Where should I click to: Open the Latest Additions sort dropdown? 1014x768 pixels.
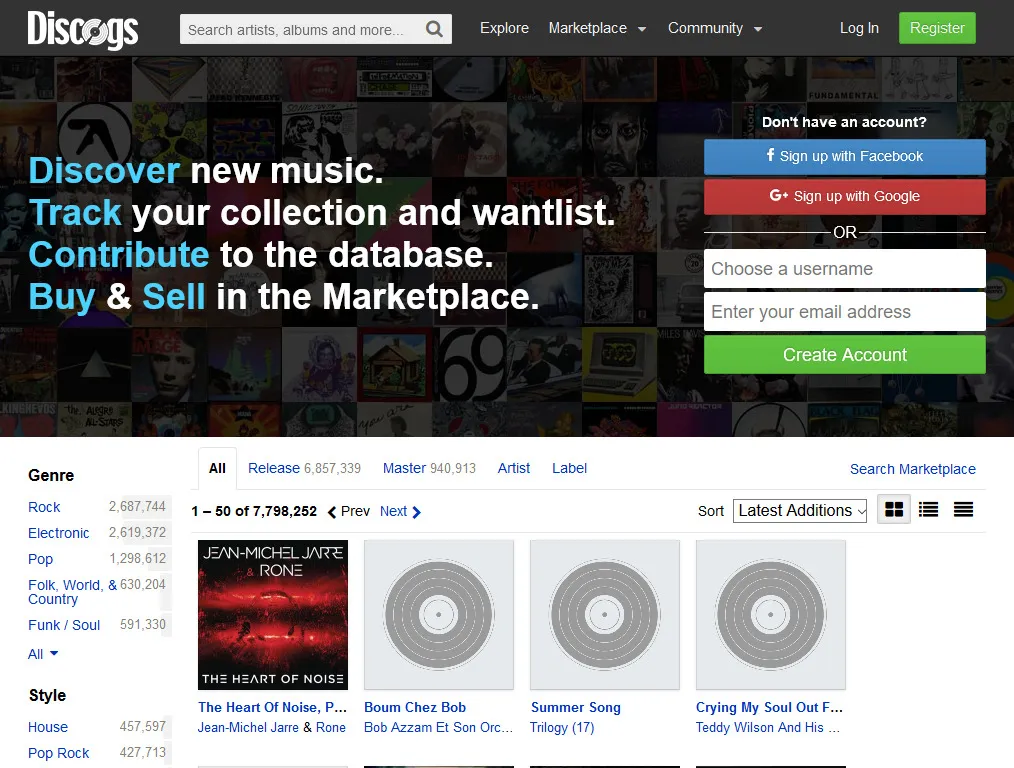pos(799,510)
